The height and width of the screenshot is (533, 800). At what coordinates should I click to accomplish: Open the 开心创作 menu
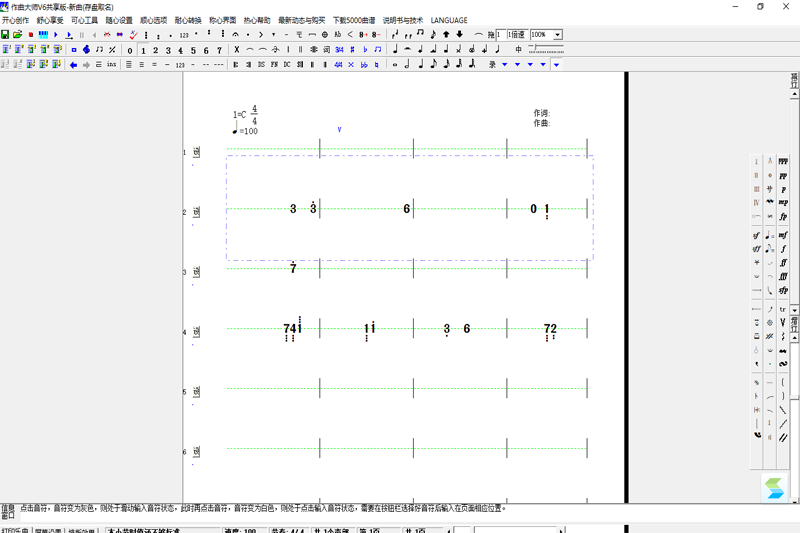pyautogui.click(x=16, y=20)
